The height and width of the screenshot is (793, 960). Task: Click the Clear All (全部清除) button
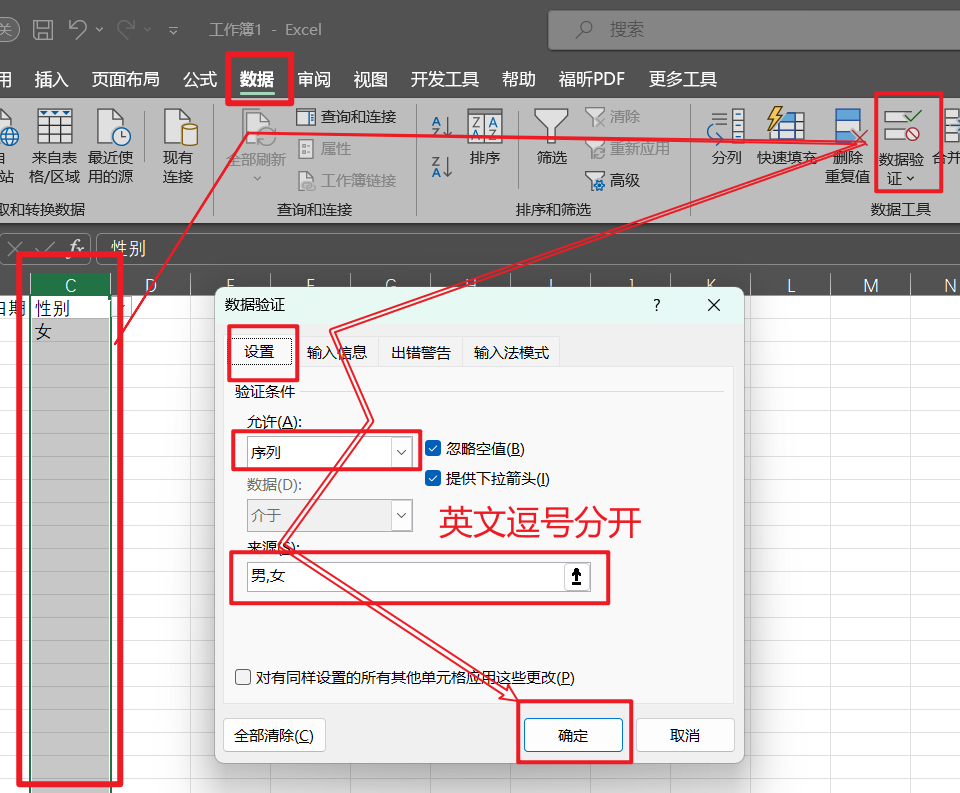click(x=273, y=735)
